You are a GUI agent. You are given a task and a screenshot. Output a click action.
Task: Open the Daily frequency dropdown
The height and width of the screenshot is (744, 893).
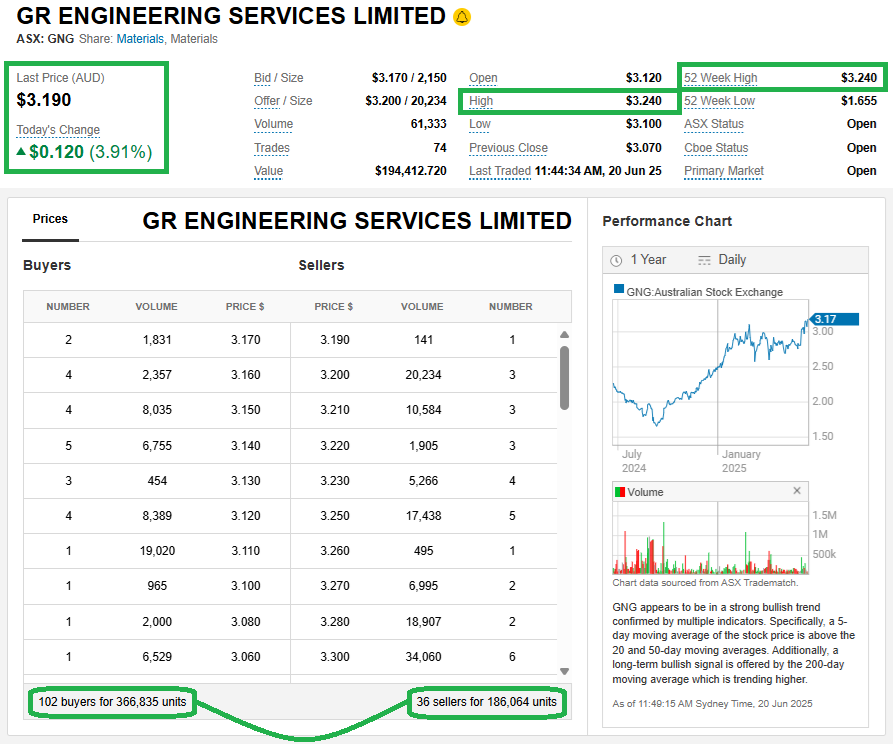coord(732,260)
